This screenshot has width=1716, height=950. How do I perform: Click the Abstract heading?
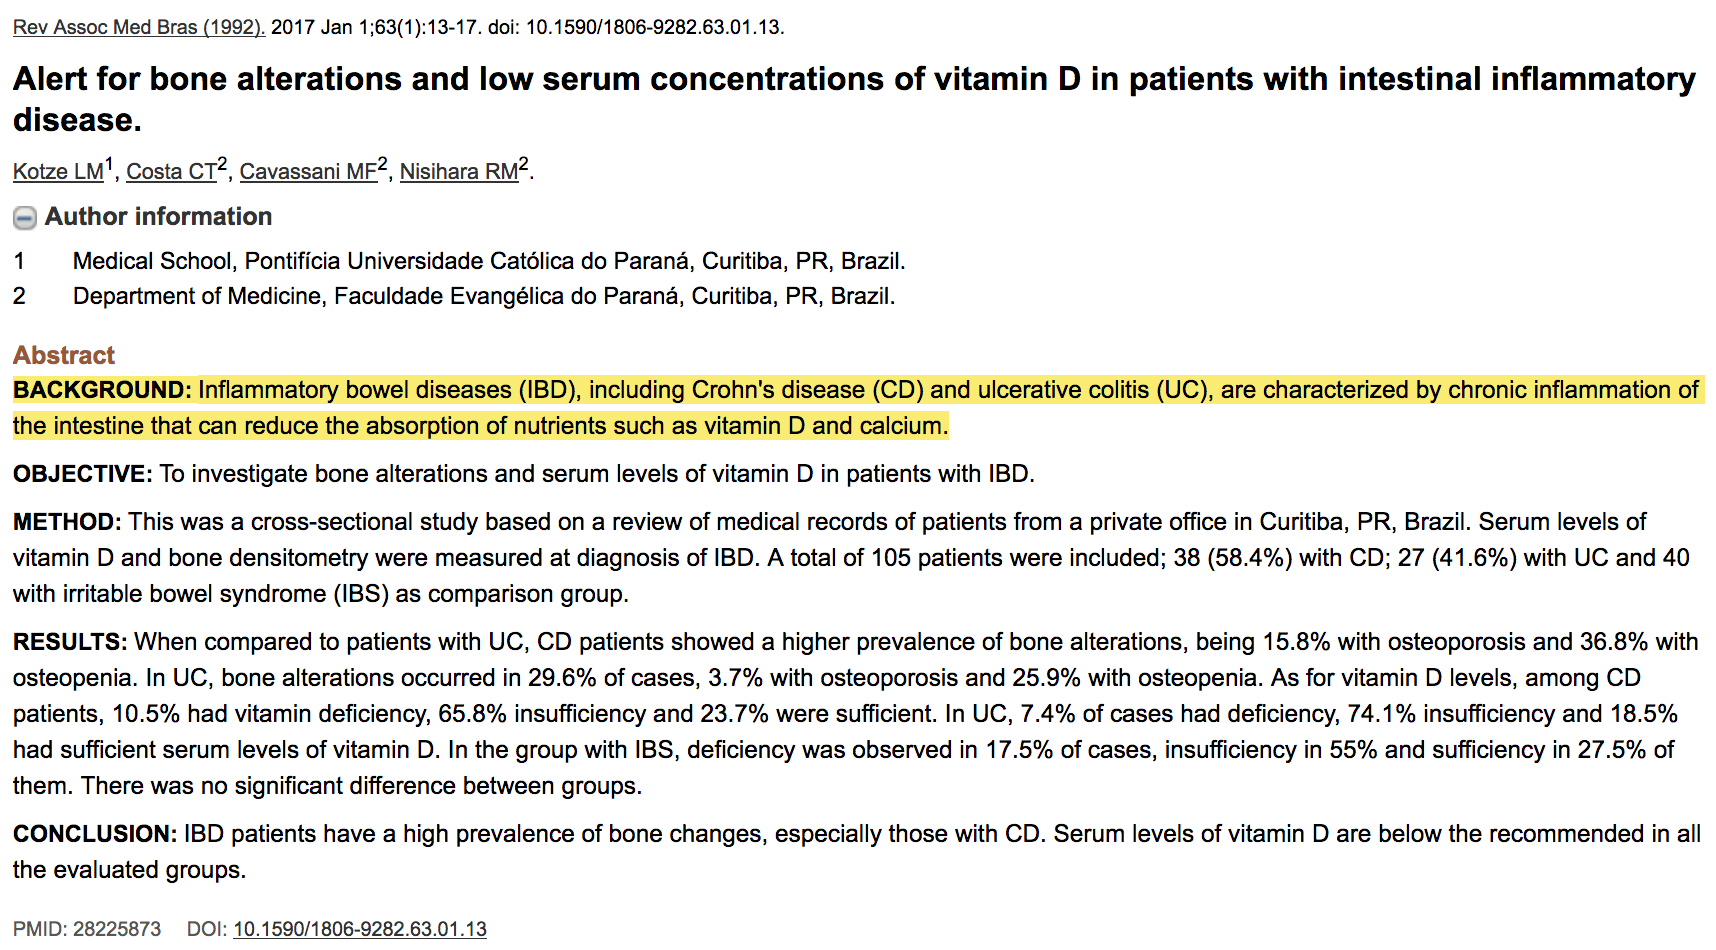coord(64,355)
